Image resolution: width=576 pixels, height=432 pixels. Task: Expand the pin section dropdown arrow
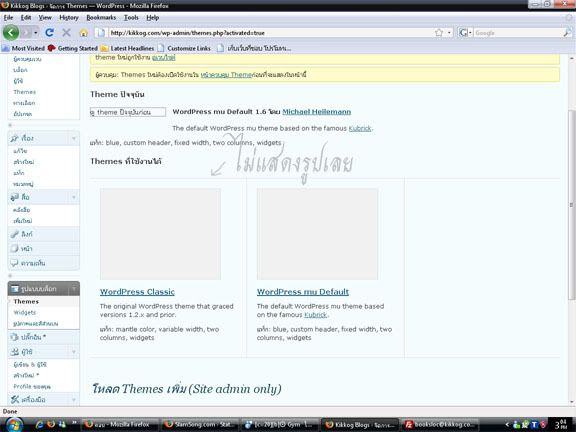click(74, 138)
